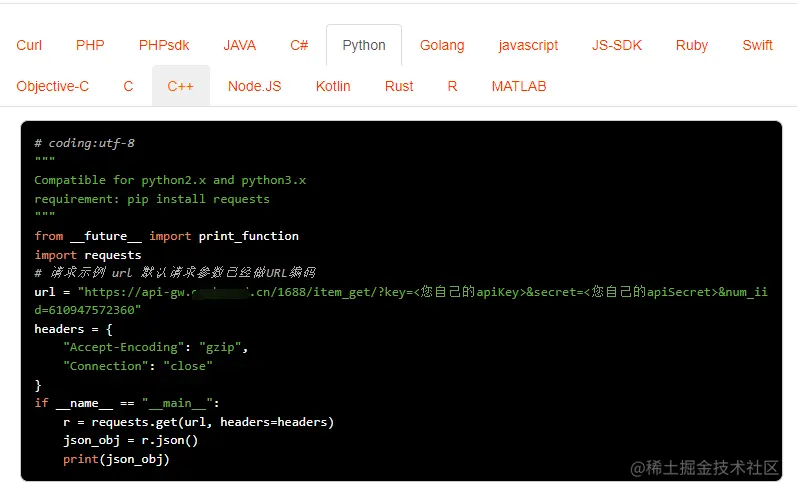Choose the Ruby code tab
This screenshot has width=797, height=495.
coord(691,45)
